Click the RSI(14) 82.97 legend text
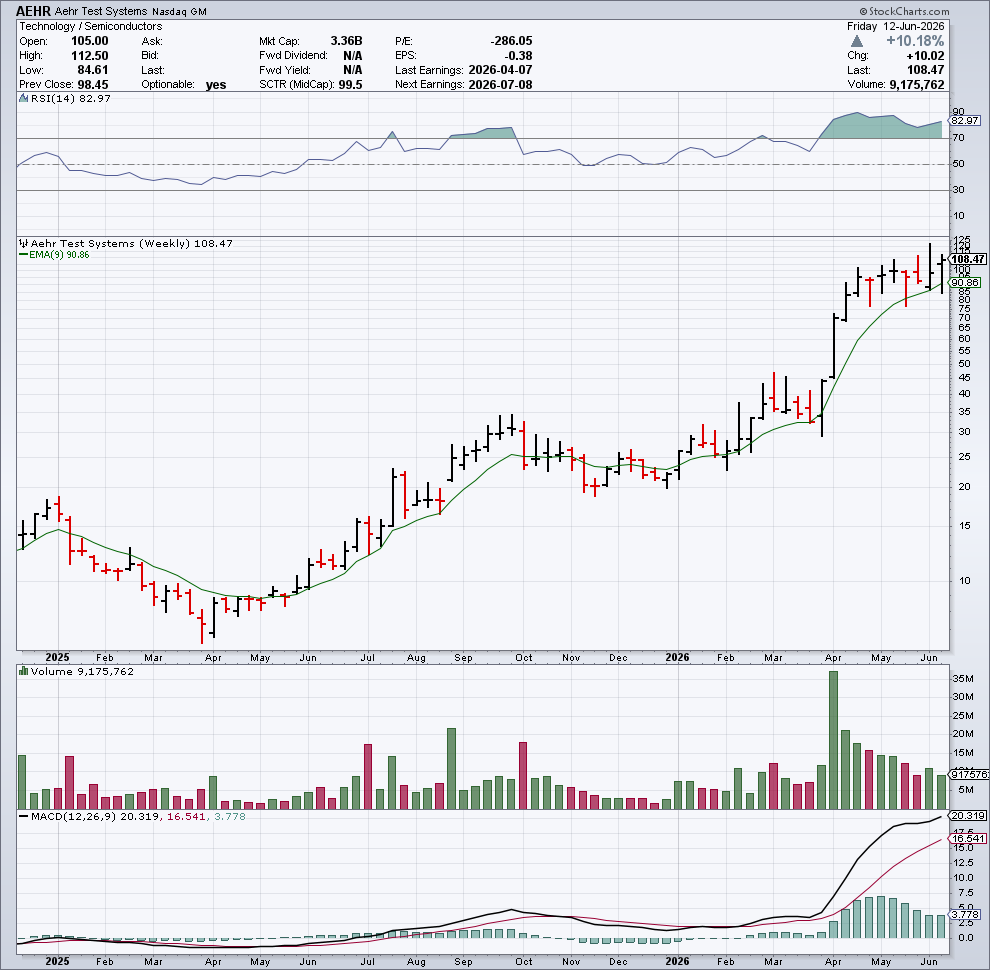This screenshot has width=990, height=970. 71,99
